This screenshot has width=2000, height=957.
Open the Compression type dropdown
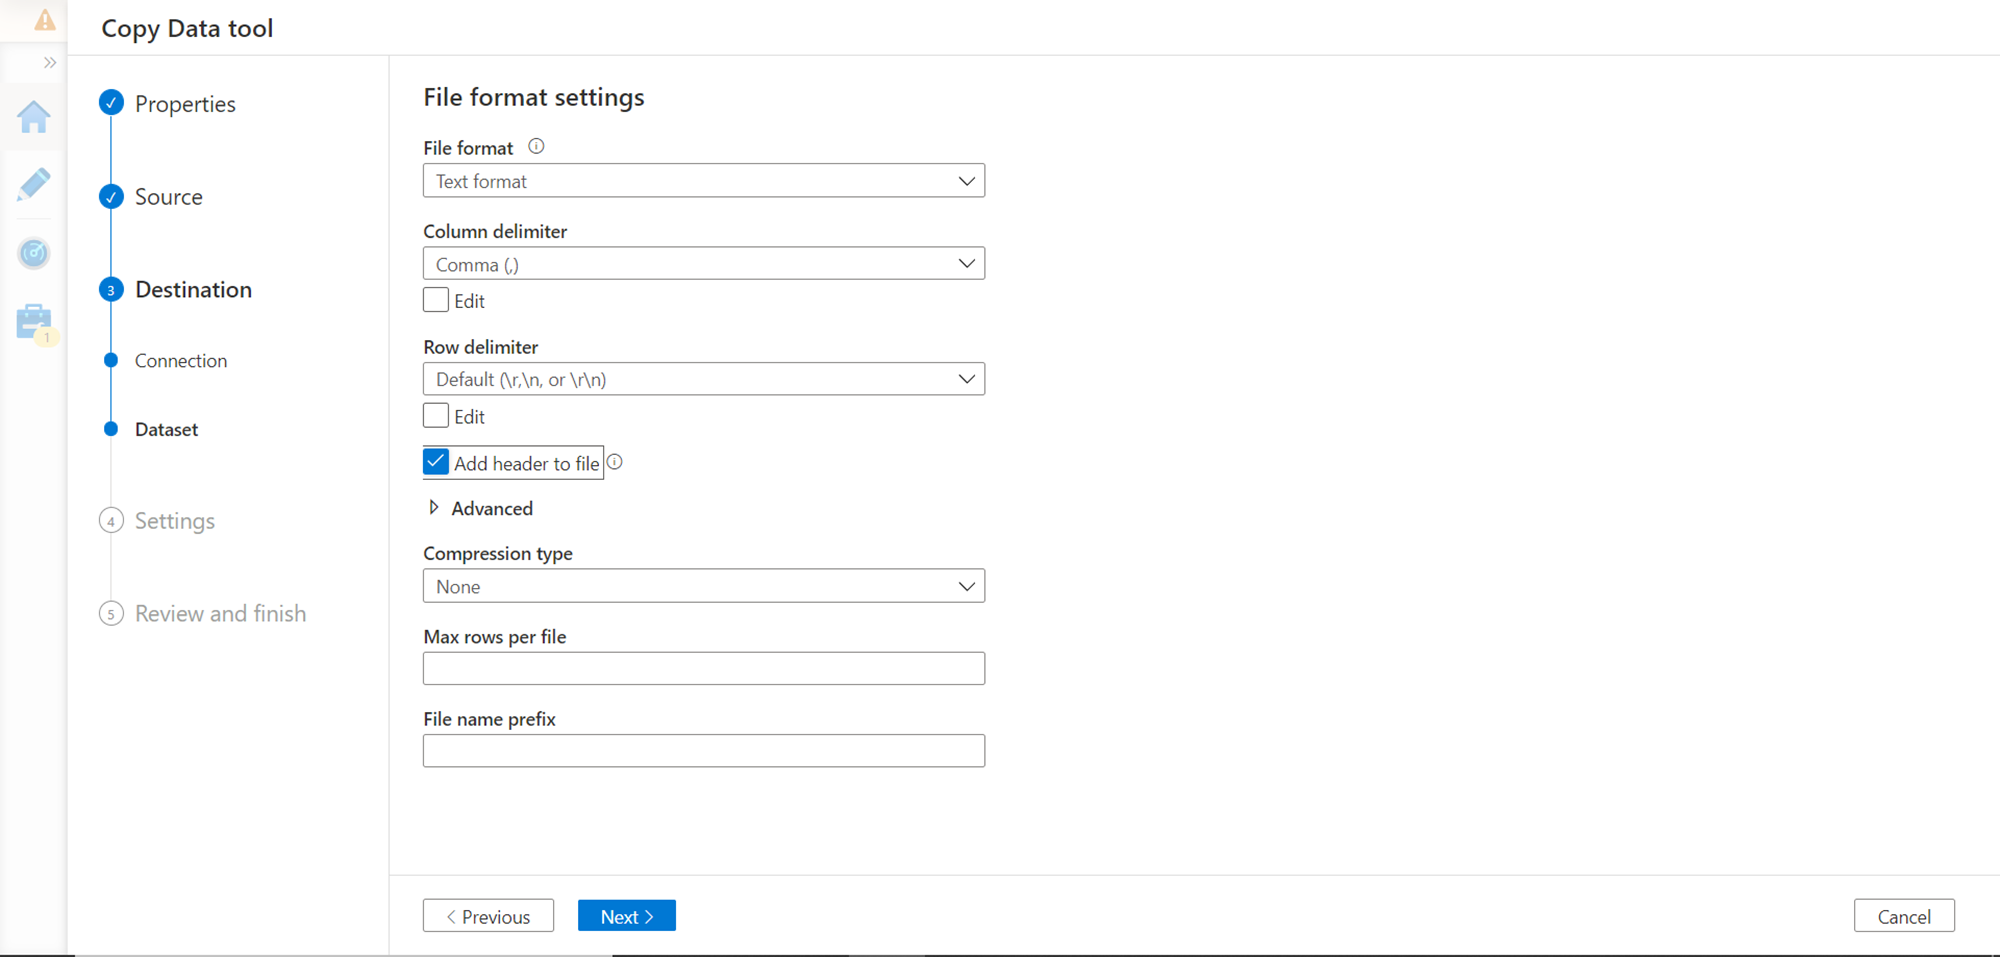(703, 586)
